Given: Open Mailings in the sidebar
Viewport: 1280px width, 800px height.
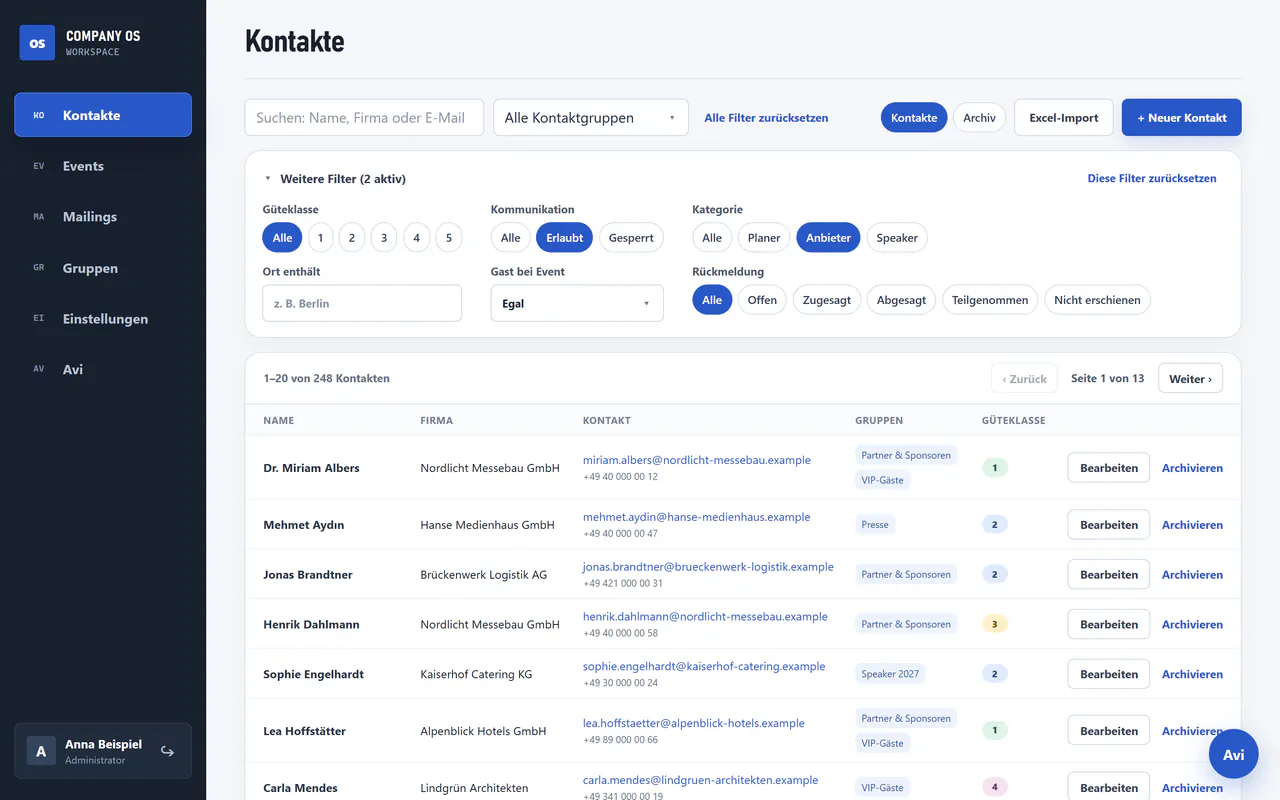Looking at the screenshot, I should coord(103,217).
